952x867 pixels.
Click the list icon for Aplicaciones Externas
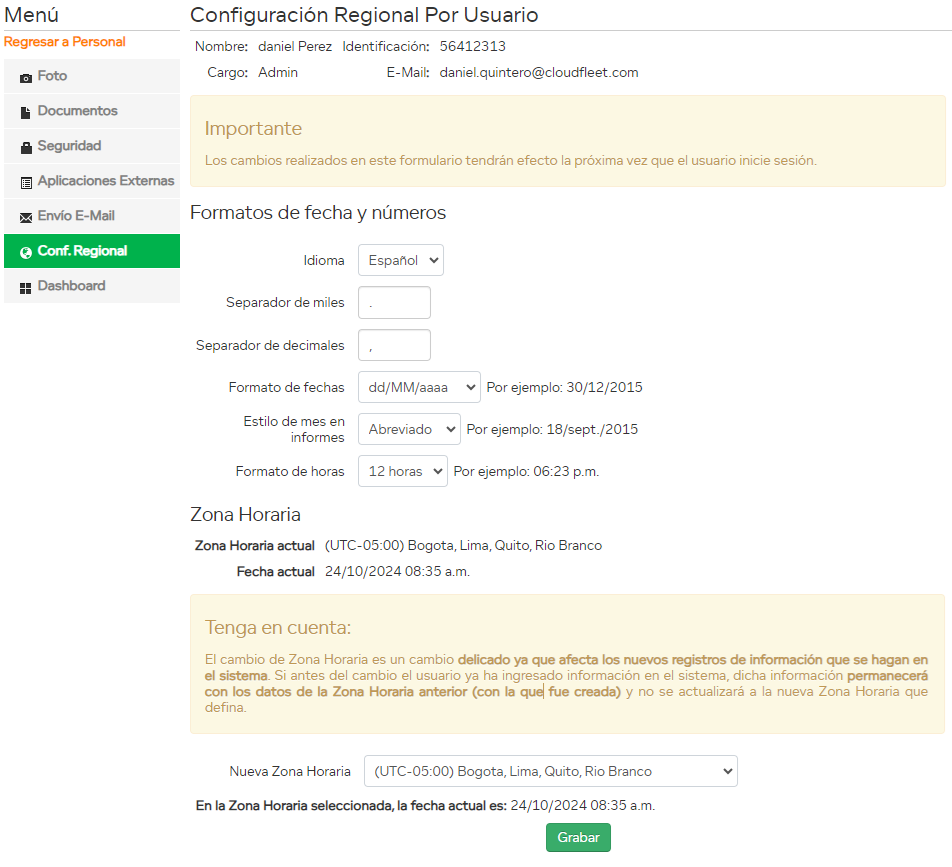pos(26,182)
